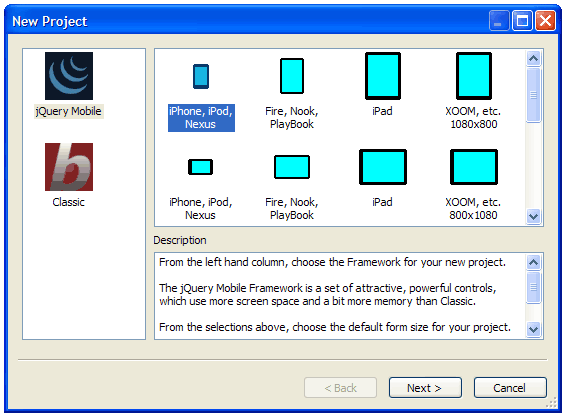Click the disabled < Back button
Viewport: 567px width, 418px height.
tap(340, 388)
